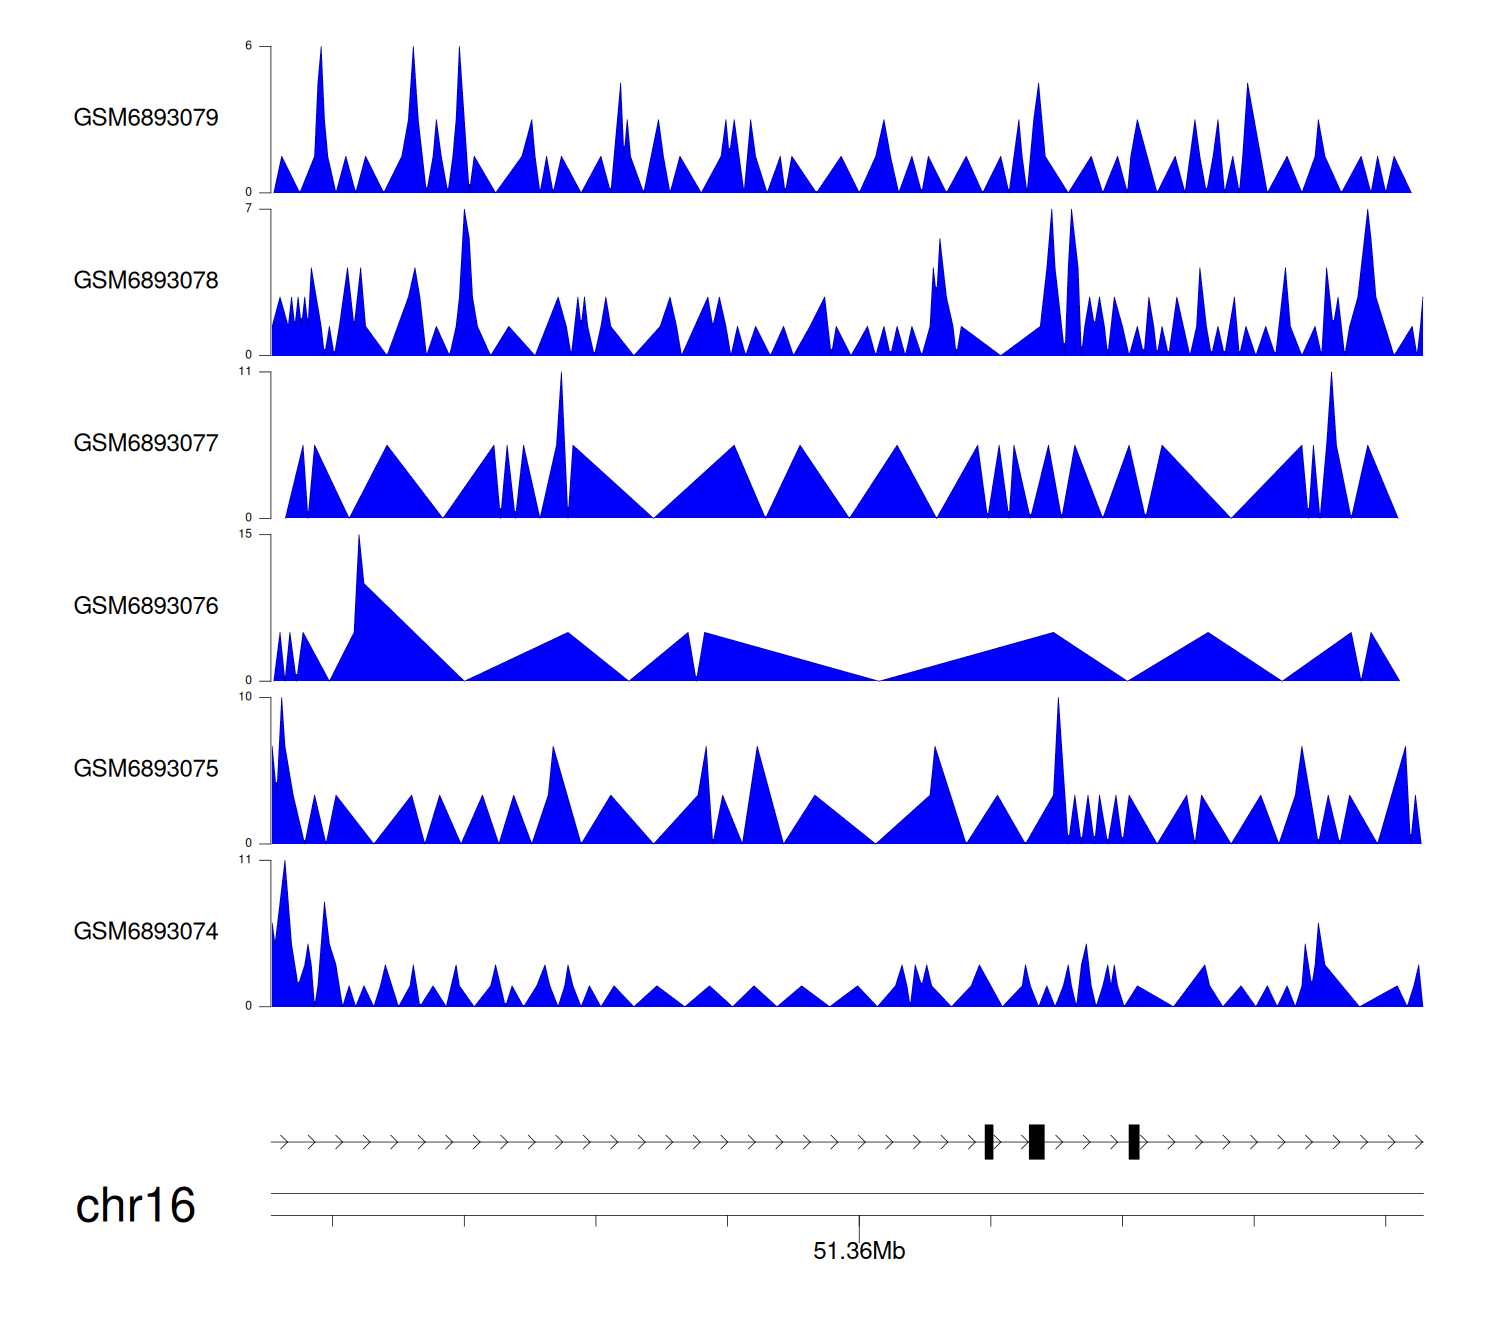Click the 51.36Mb axis position label
The width and height of the screenshot is (1500, 1320).
click(x=859, y=1251)
